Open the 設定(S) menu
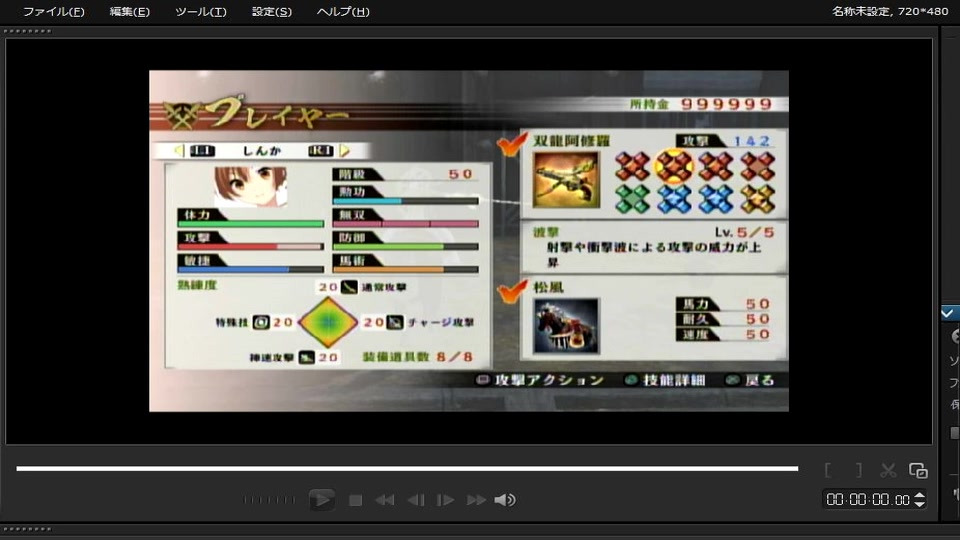Image resolution: width=960 pixels, height=540 pixels. [x=271, y=12]
